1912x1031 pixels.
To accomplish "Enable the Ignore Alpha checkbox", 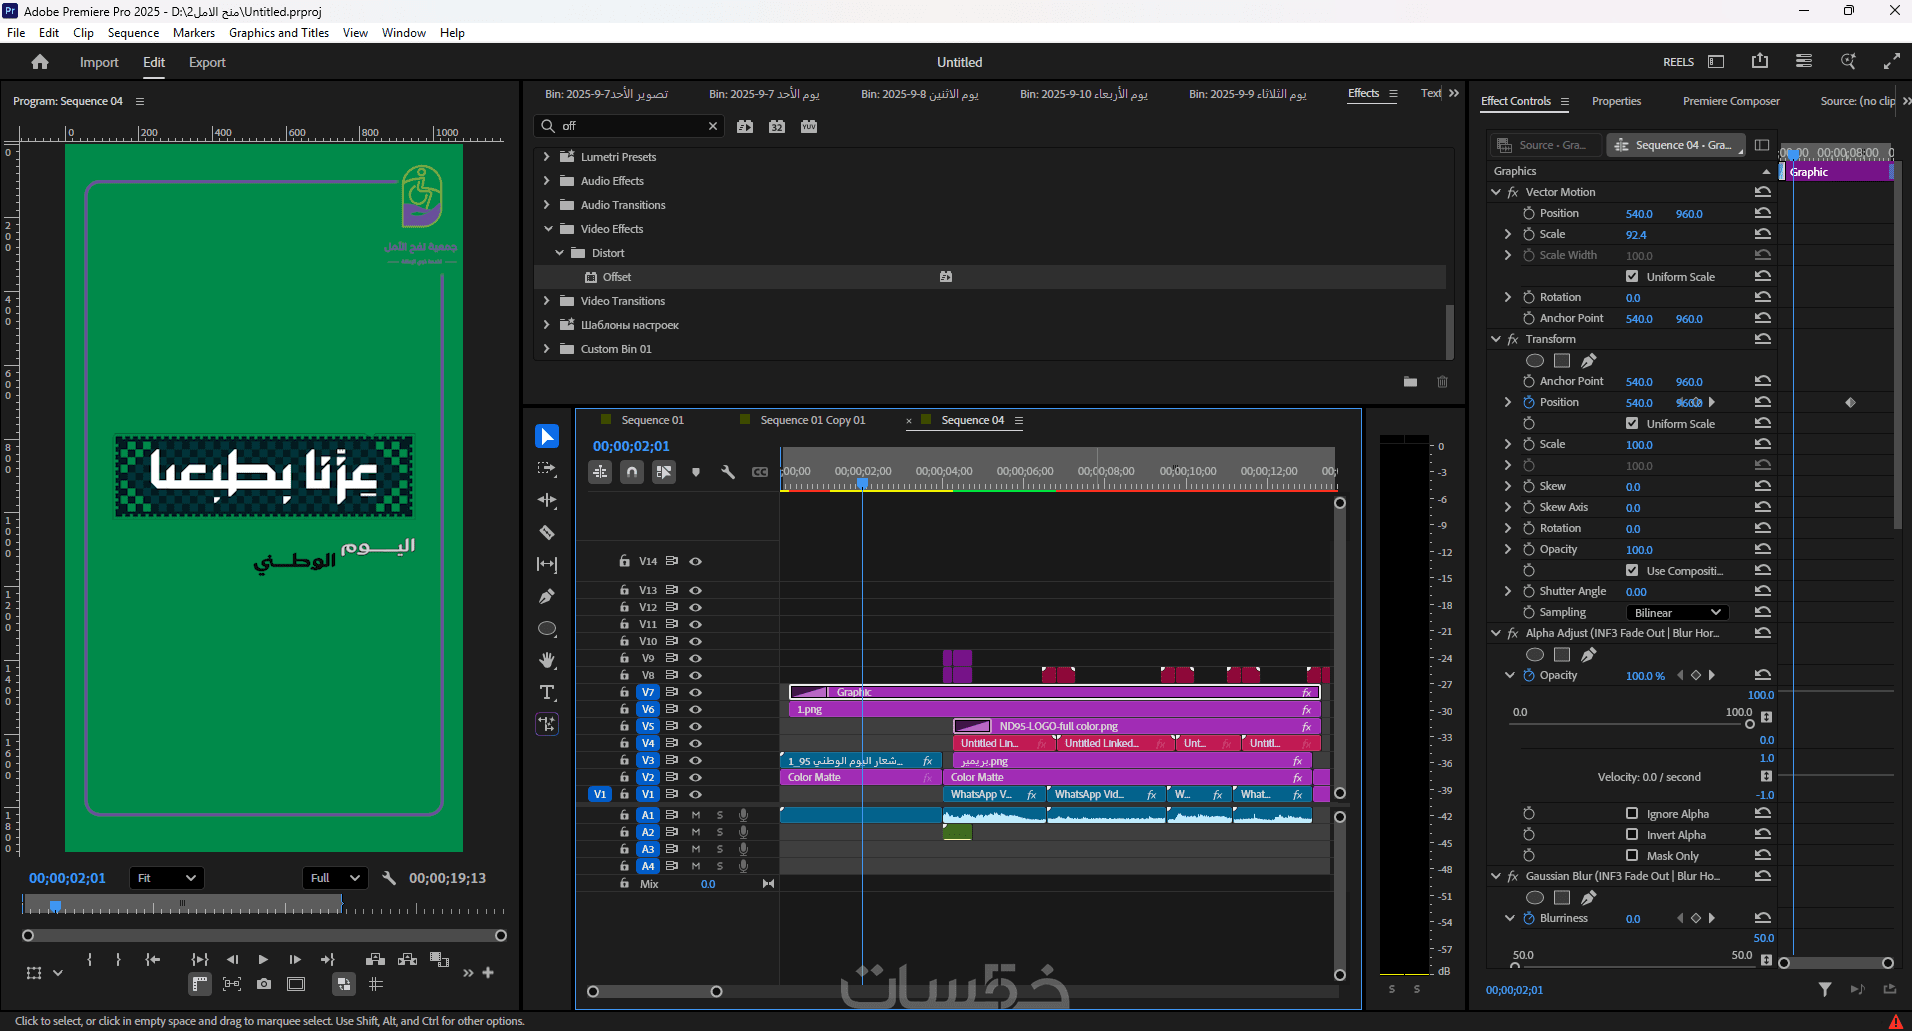I will tap(1632, 814).
